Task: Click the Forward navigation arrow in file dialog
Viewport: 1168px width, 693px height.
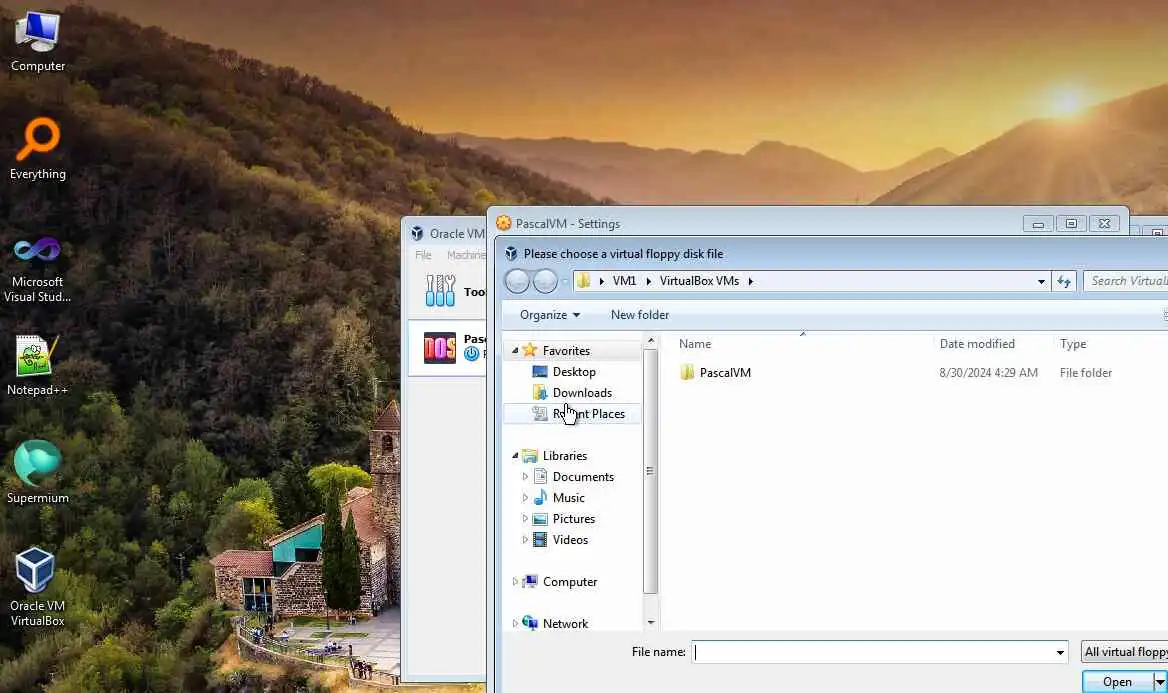Action: point(545,281)
